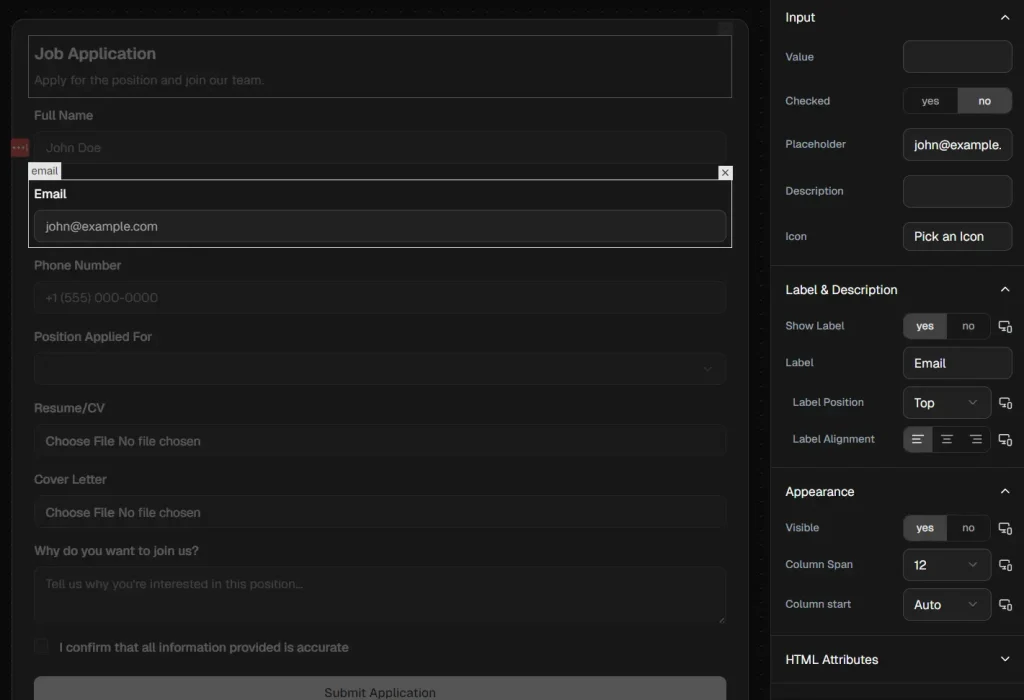Select the center label alignment icon
Image resolution: width=1024 pixels, height=700 pixels.
pyautogui.click(x=946, y=439)
